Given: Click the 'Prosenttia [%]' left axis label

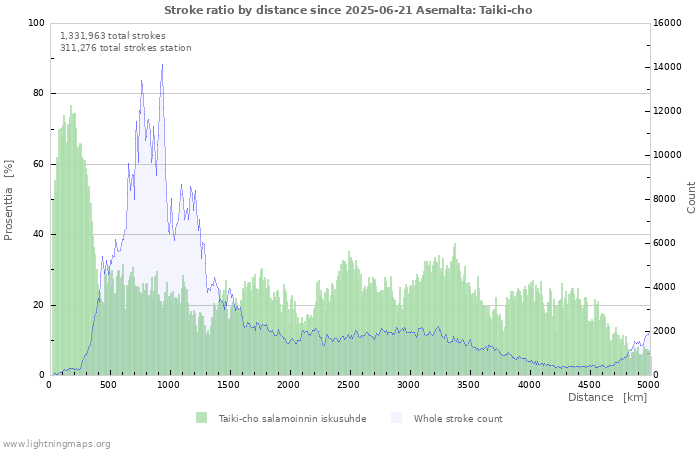Looking at the screenshot, I should click(x=9, y=199).
